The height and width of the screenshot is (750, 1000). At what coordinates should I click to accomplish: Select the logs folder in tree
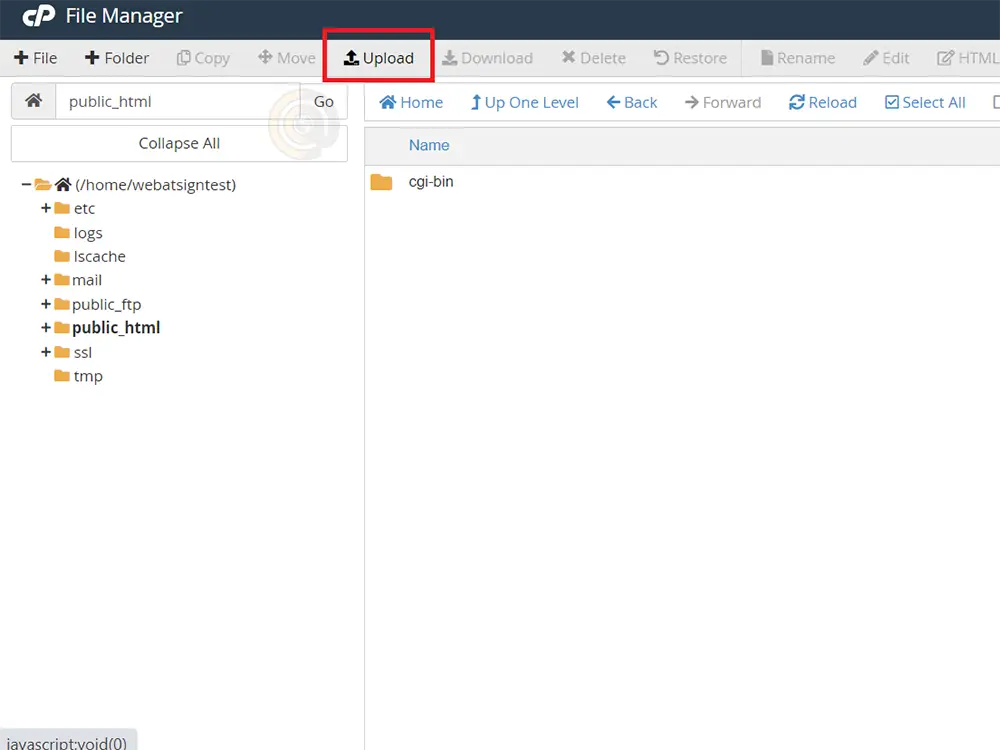click(88, 232)
